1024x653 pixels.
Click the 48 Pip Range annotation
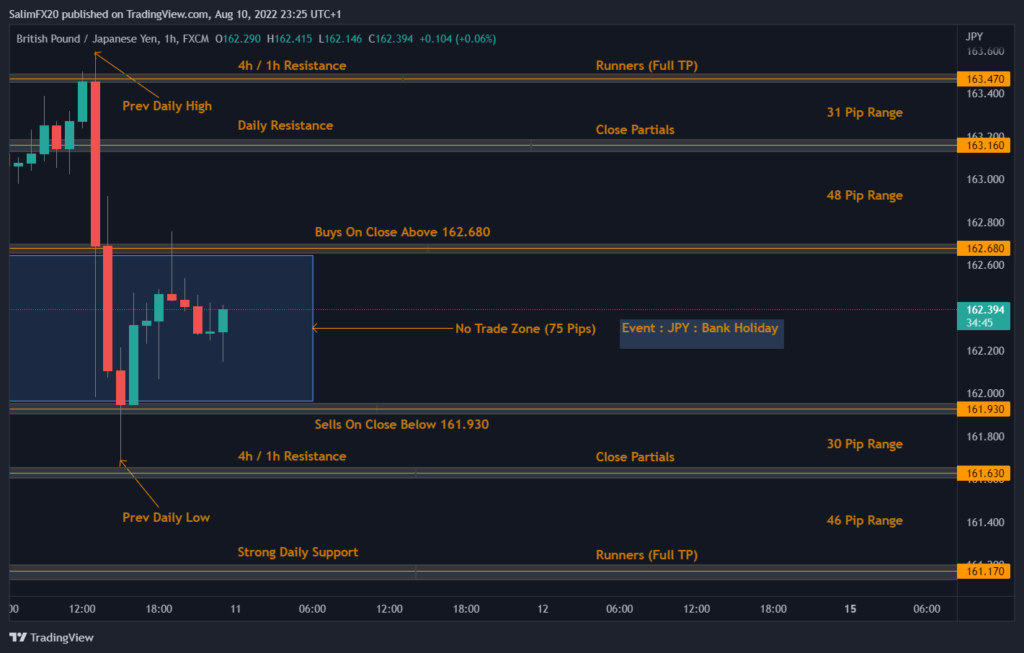click(864, 196)
